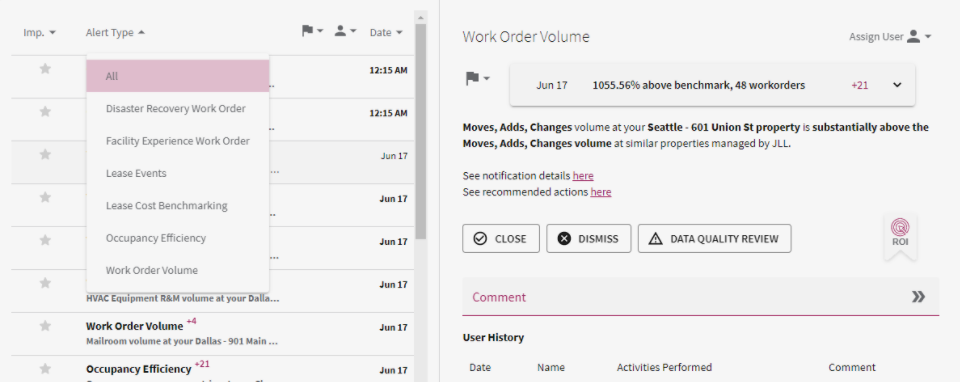Click the user filter icon in list header

(340, 31)
